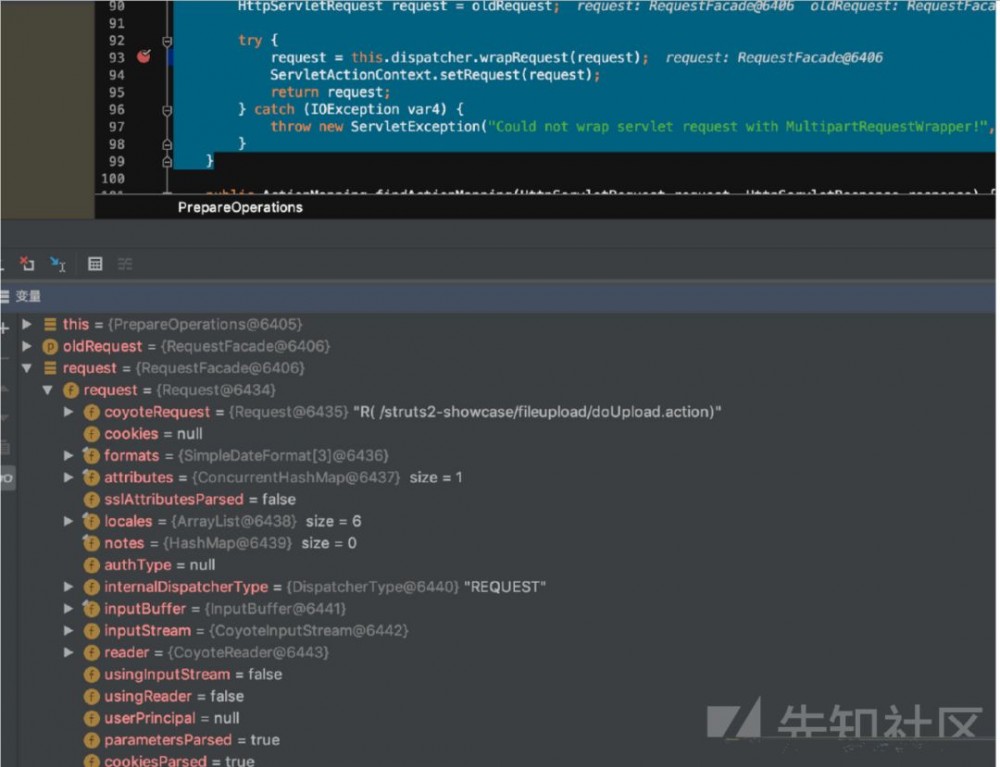This screenshot has width=1000, height=767.
Task: Click the field icon beside userPrincipal
Action: [92, 719]
